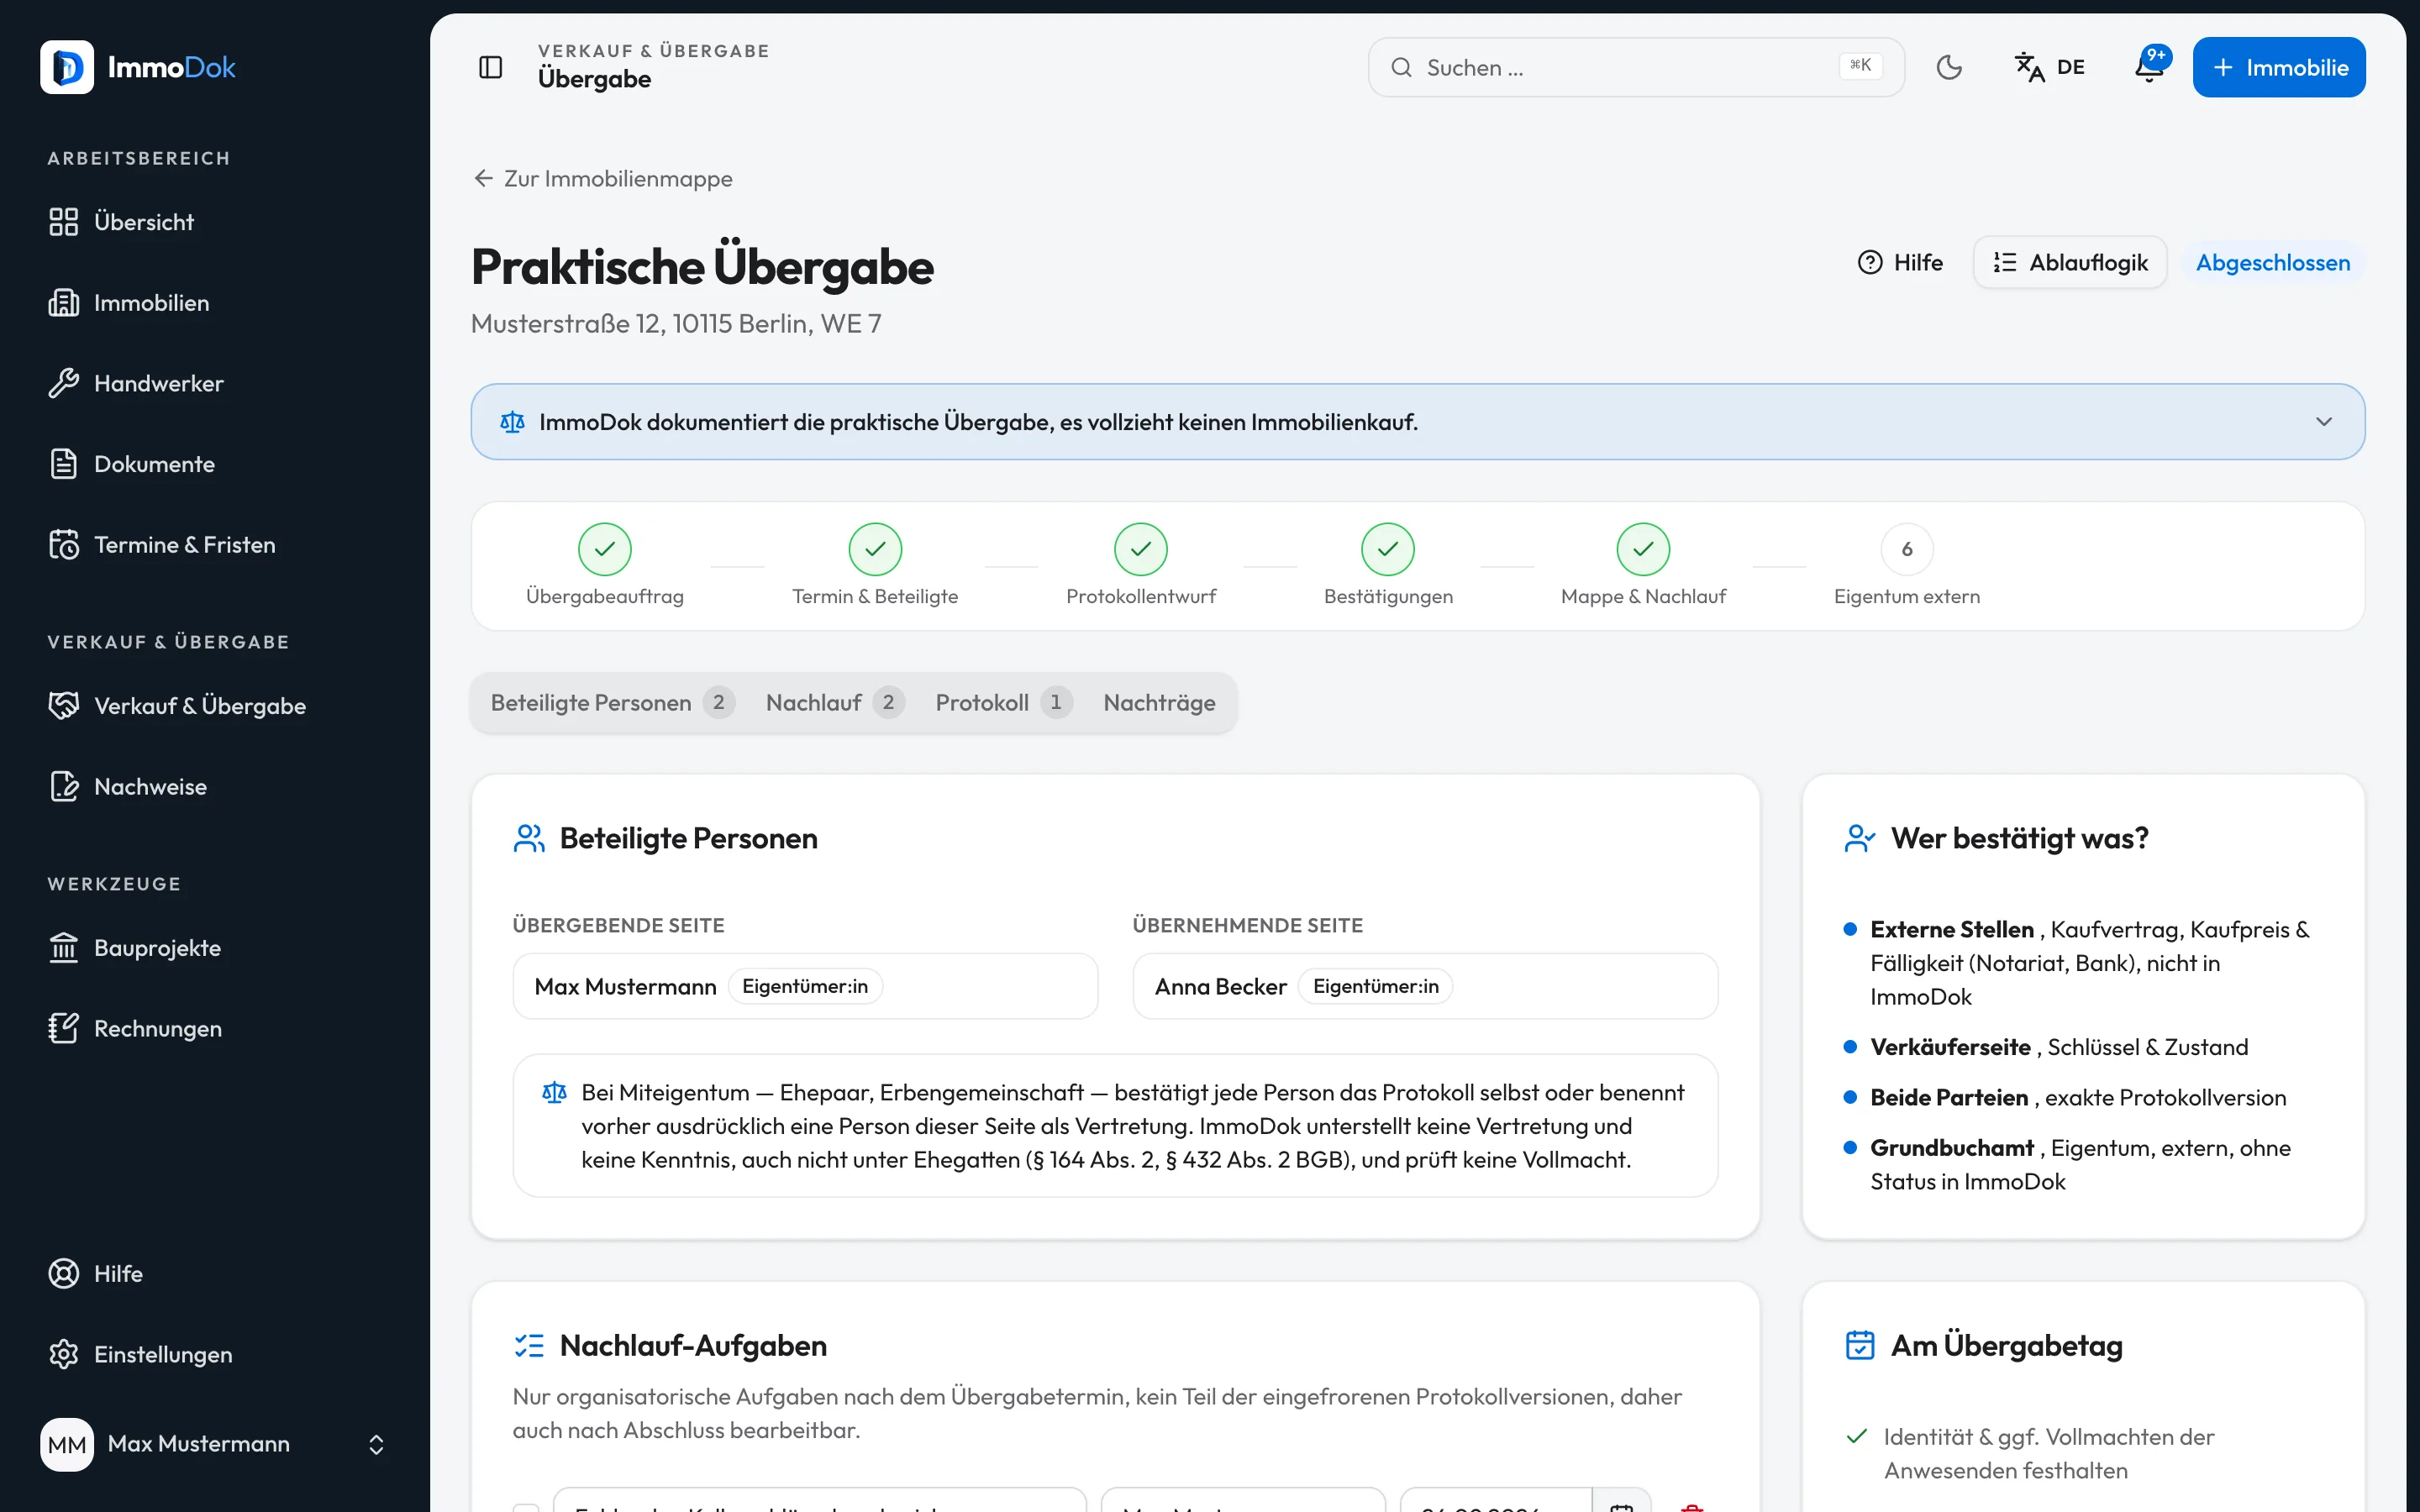Switch to the Beteiligte Personen tab
This screenshot has height=1512, width=2420.
(612, 702)
